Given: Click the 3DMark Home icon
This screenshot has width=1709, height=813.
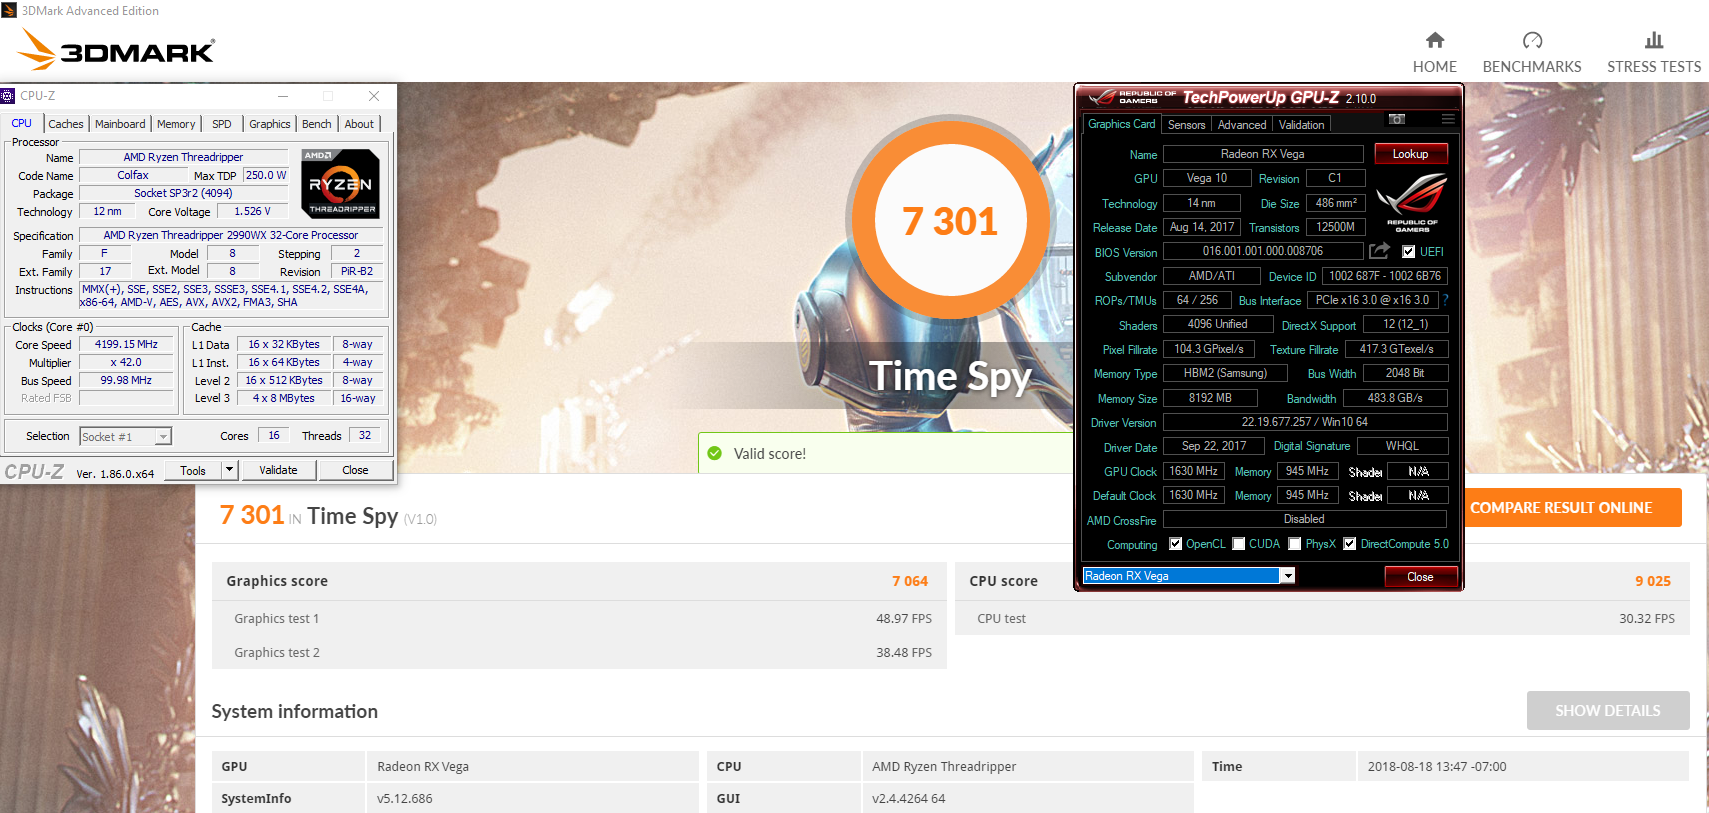Looking at the screenshot, I should [x=1435, y=40].
